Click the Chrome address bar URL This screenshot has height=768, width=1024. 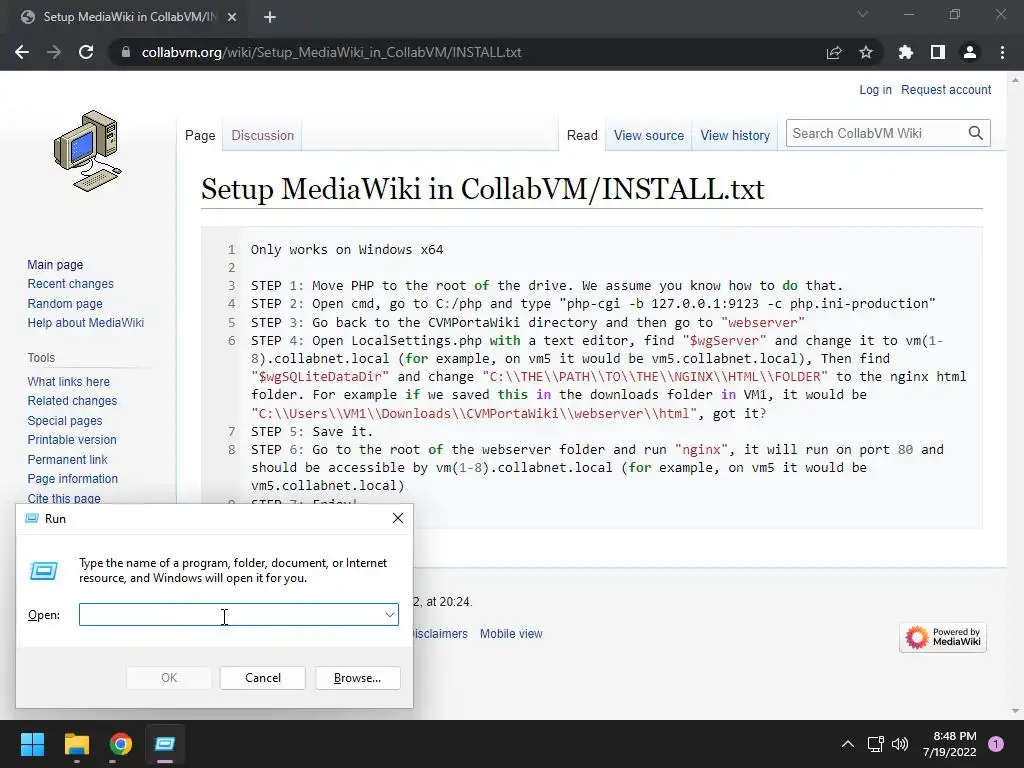coord(331,52)
